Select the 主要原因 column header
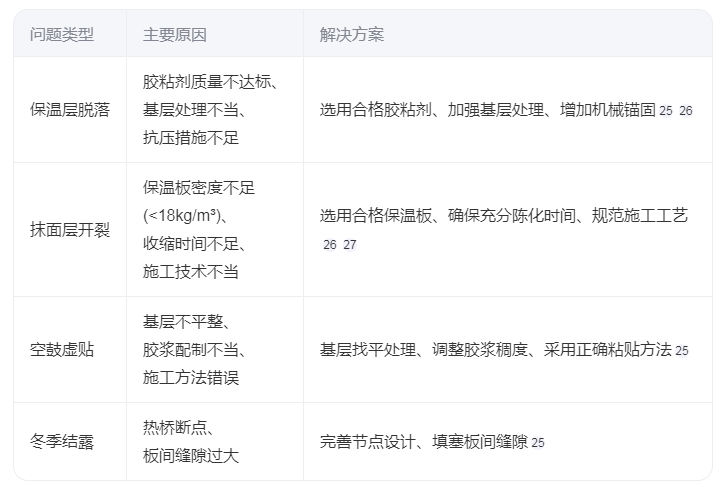Screen dimensions: 724x487 175,35
